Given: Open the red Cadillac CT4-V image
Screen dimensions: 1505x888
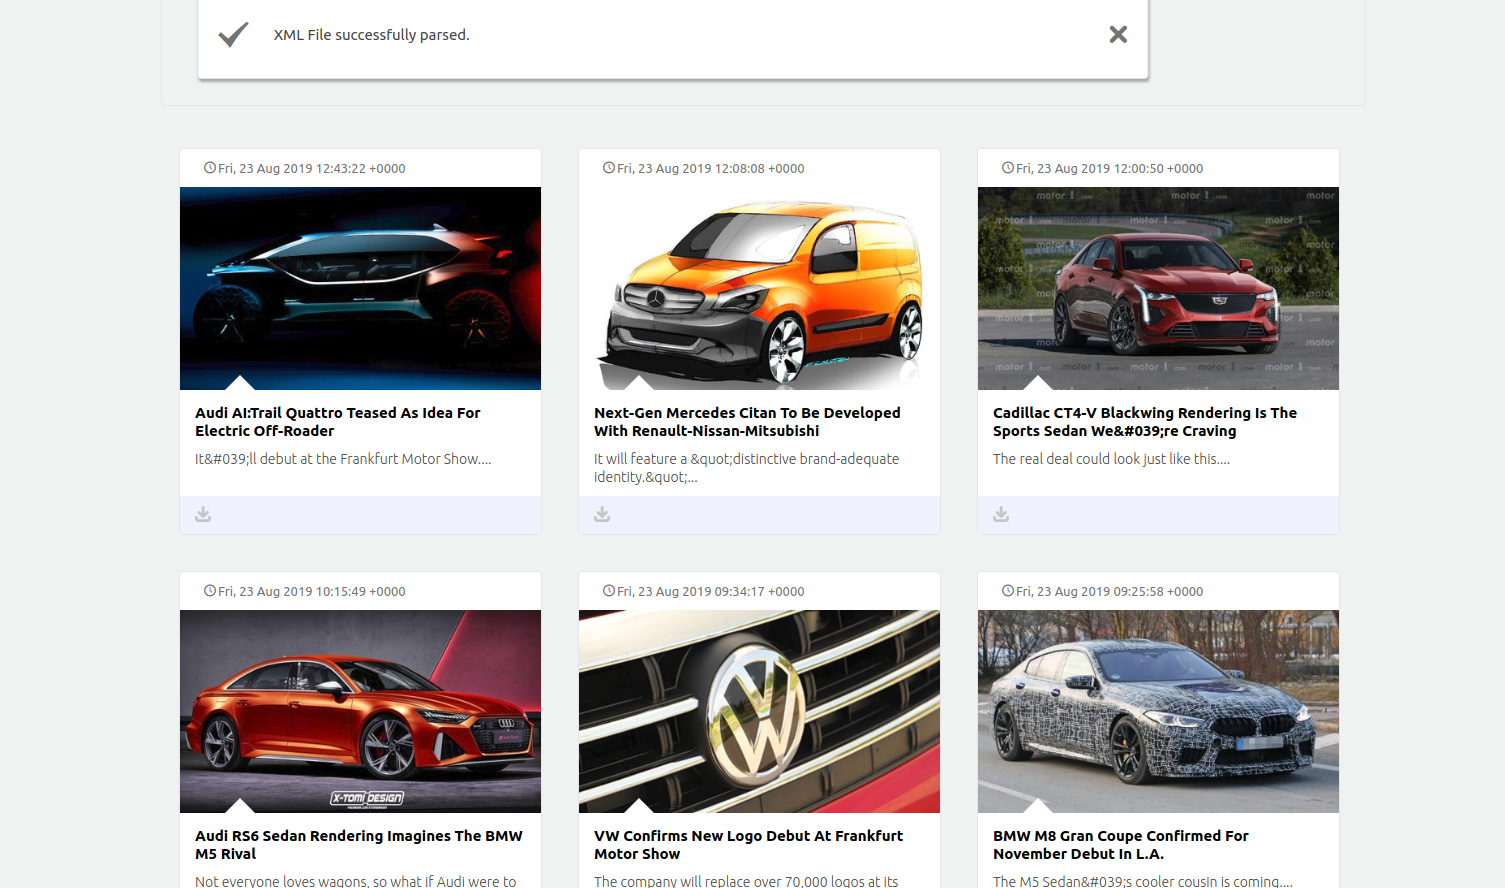Looking at the screenshot, I should 1158,288.
